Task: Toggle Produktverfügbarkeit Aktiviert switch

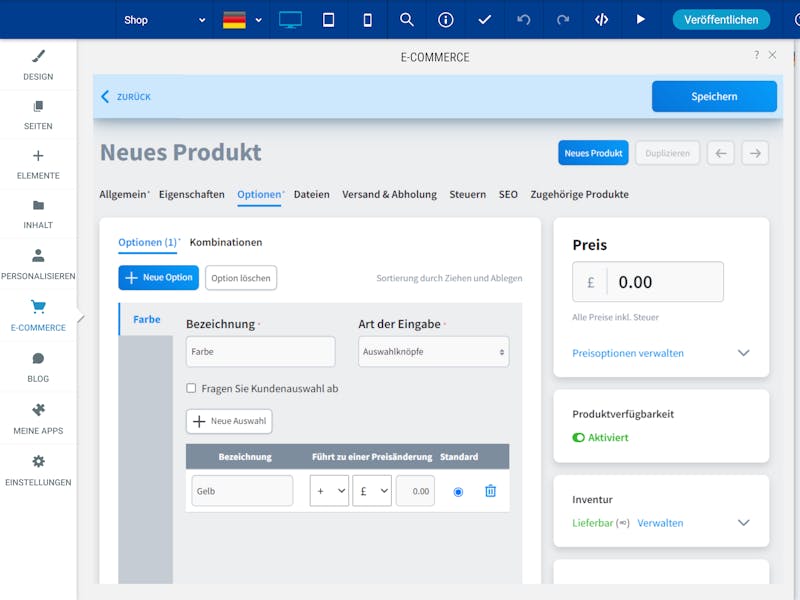Action: point(578,438)
